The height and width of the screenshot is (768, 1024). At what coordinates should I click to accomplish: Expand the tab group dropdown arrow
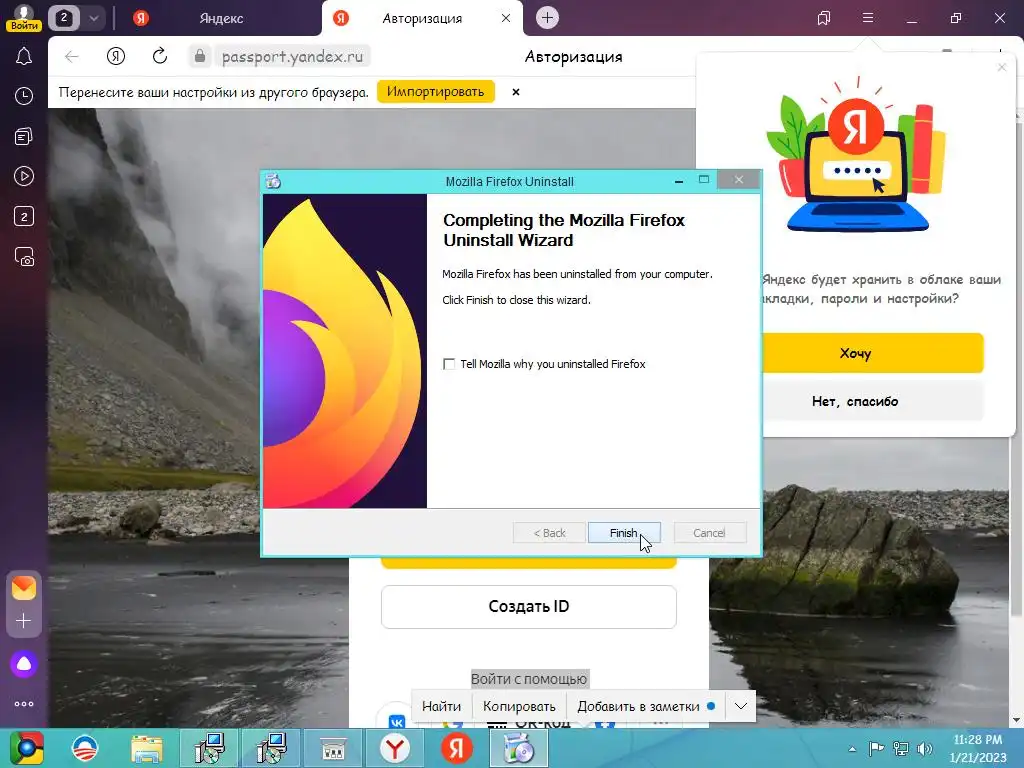click(93, 18)
